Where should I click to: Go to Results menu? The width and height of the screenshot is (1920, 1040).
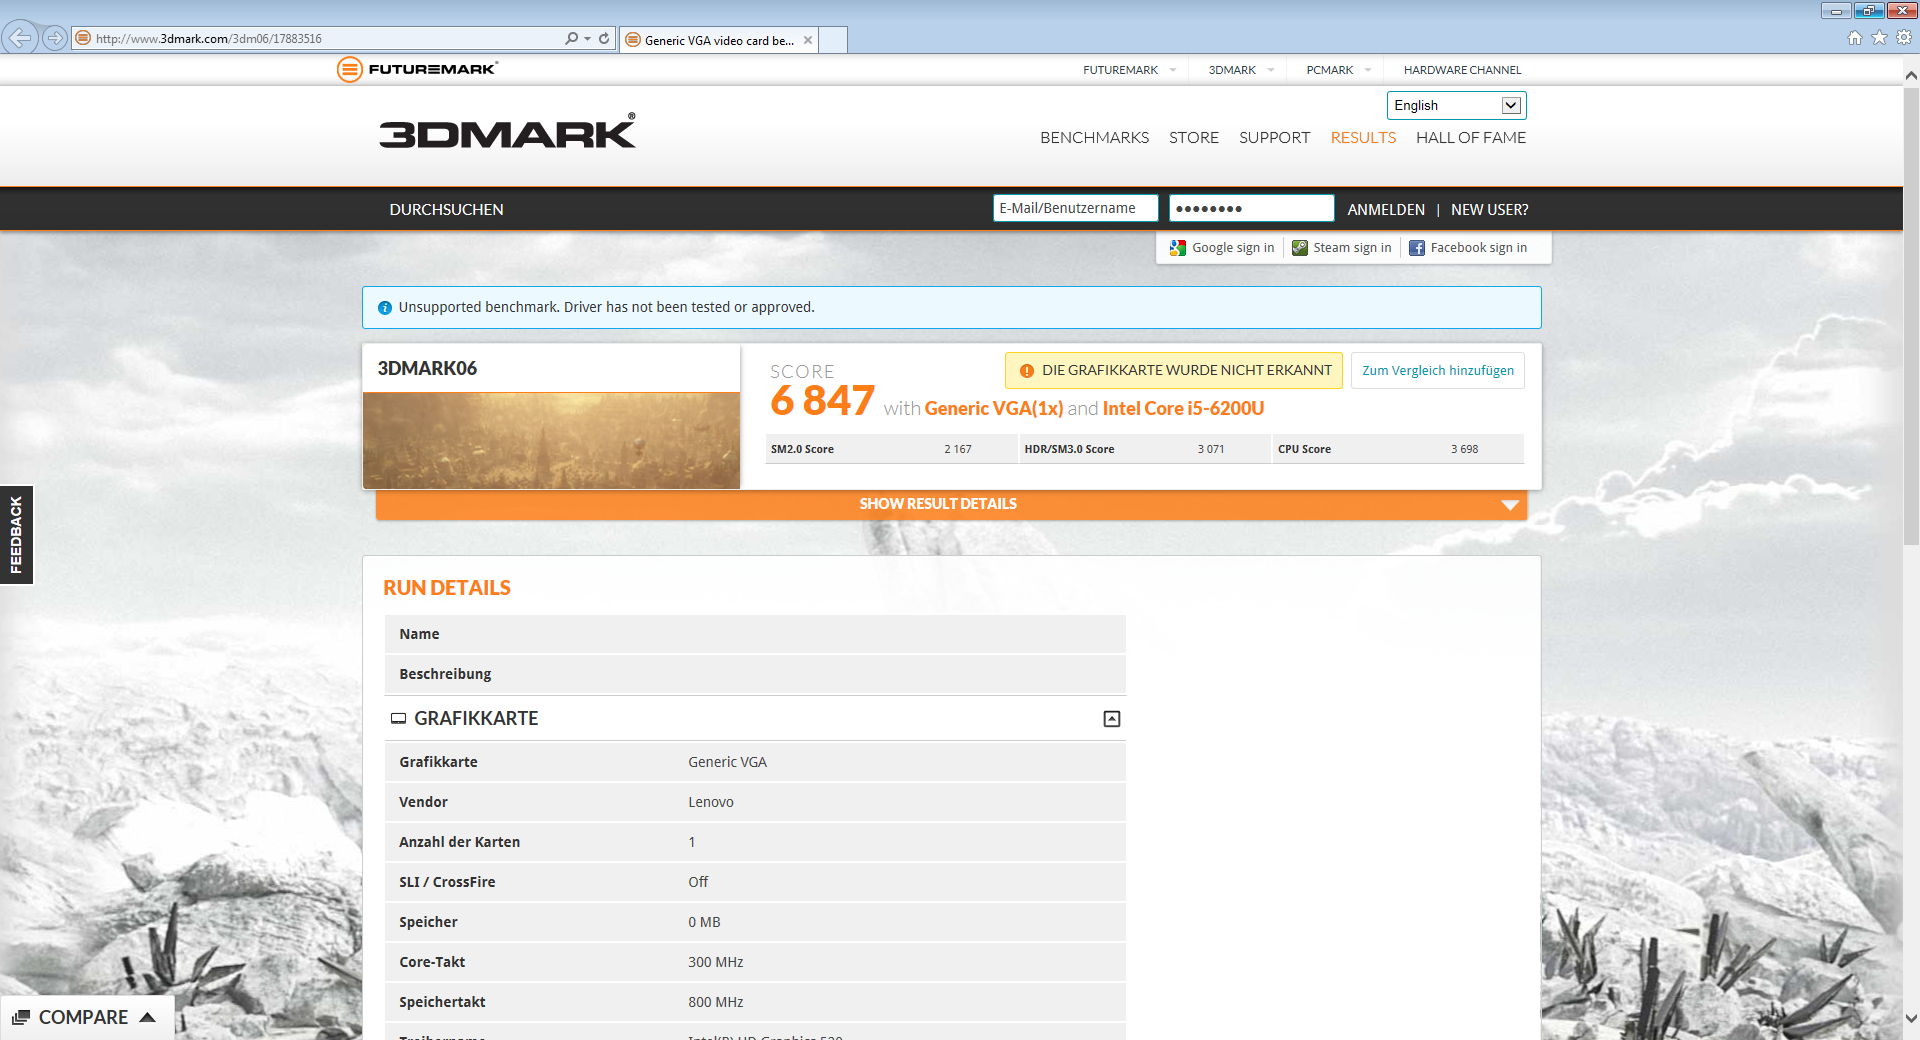pos(1363,138)
